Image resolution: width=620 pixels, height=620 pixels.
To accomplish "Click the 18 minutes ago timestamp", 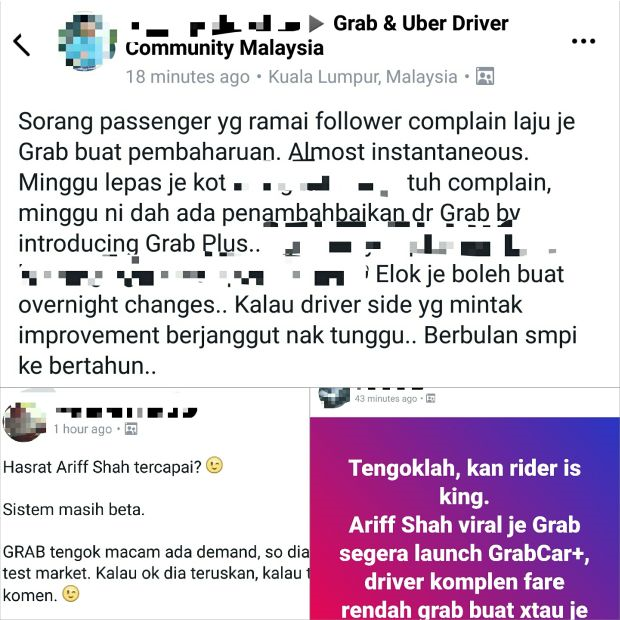I will tap(187, 77).
